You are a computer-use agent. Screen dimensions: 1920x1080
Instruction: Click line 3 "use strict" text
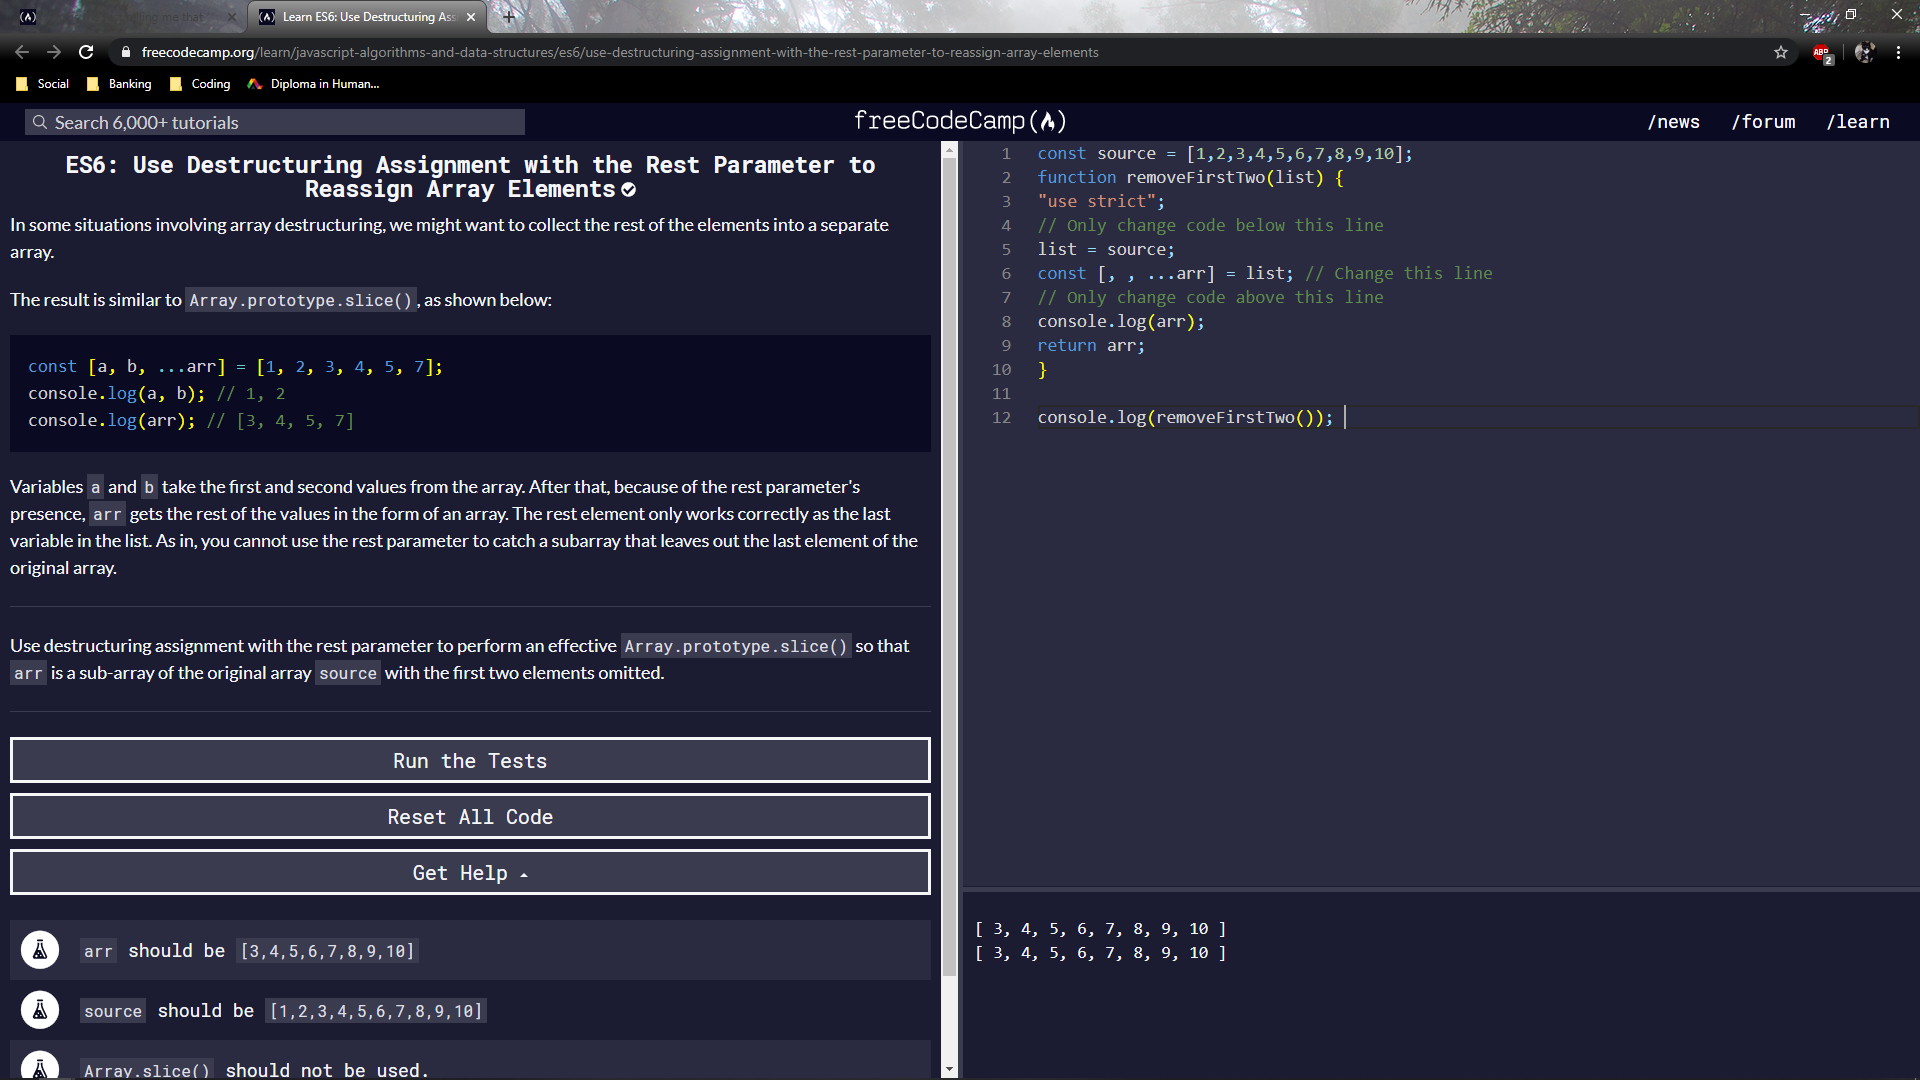[x=1101, y=201]
